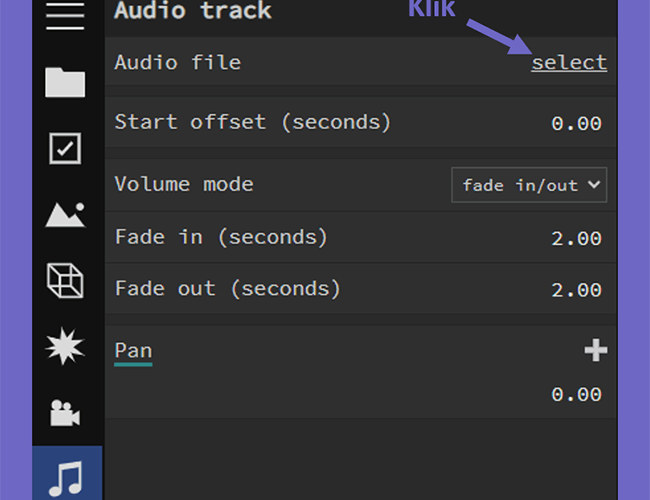Click the Pan underlined label
This screenshot has height=500, width=650.
click(x=133, y=351)
